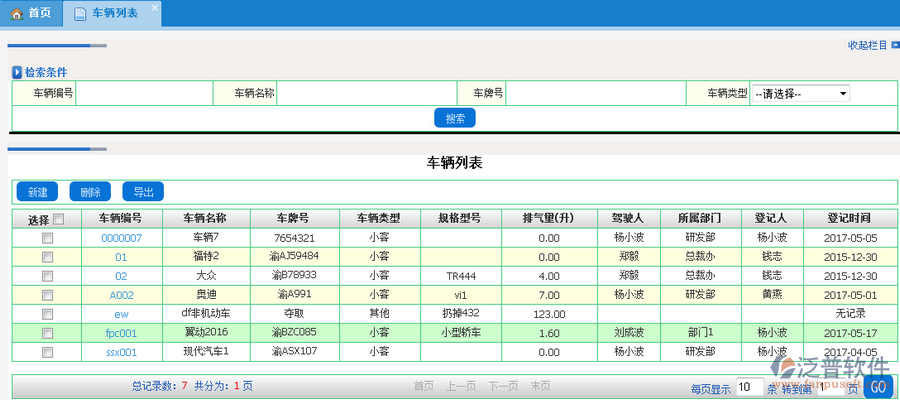Open vehicle link ssx001
The image size is (900, 400).
(x=121, y=352)
